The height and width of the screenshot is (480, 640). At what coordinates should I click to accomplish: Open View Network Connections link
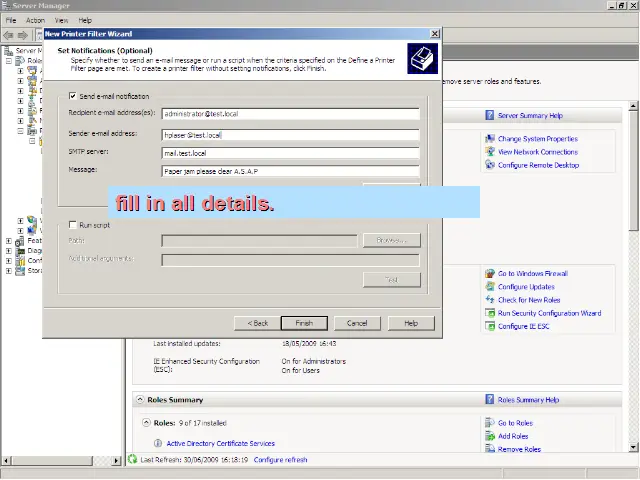tap(538, 152)
